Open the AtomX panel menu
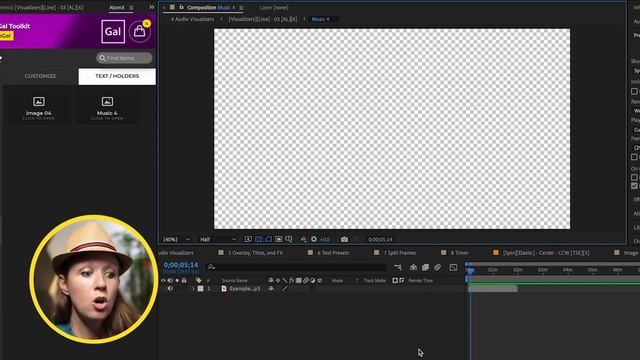 pos(131,8)
